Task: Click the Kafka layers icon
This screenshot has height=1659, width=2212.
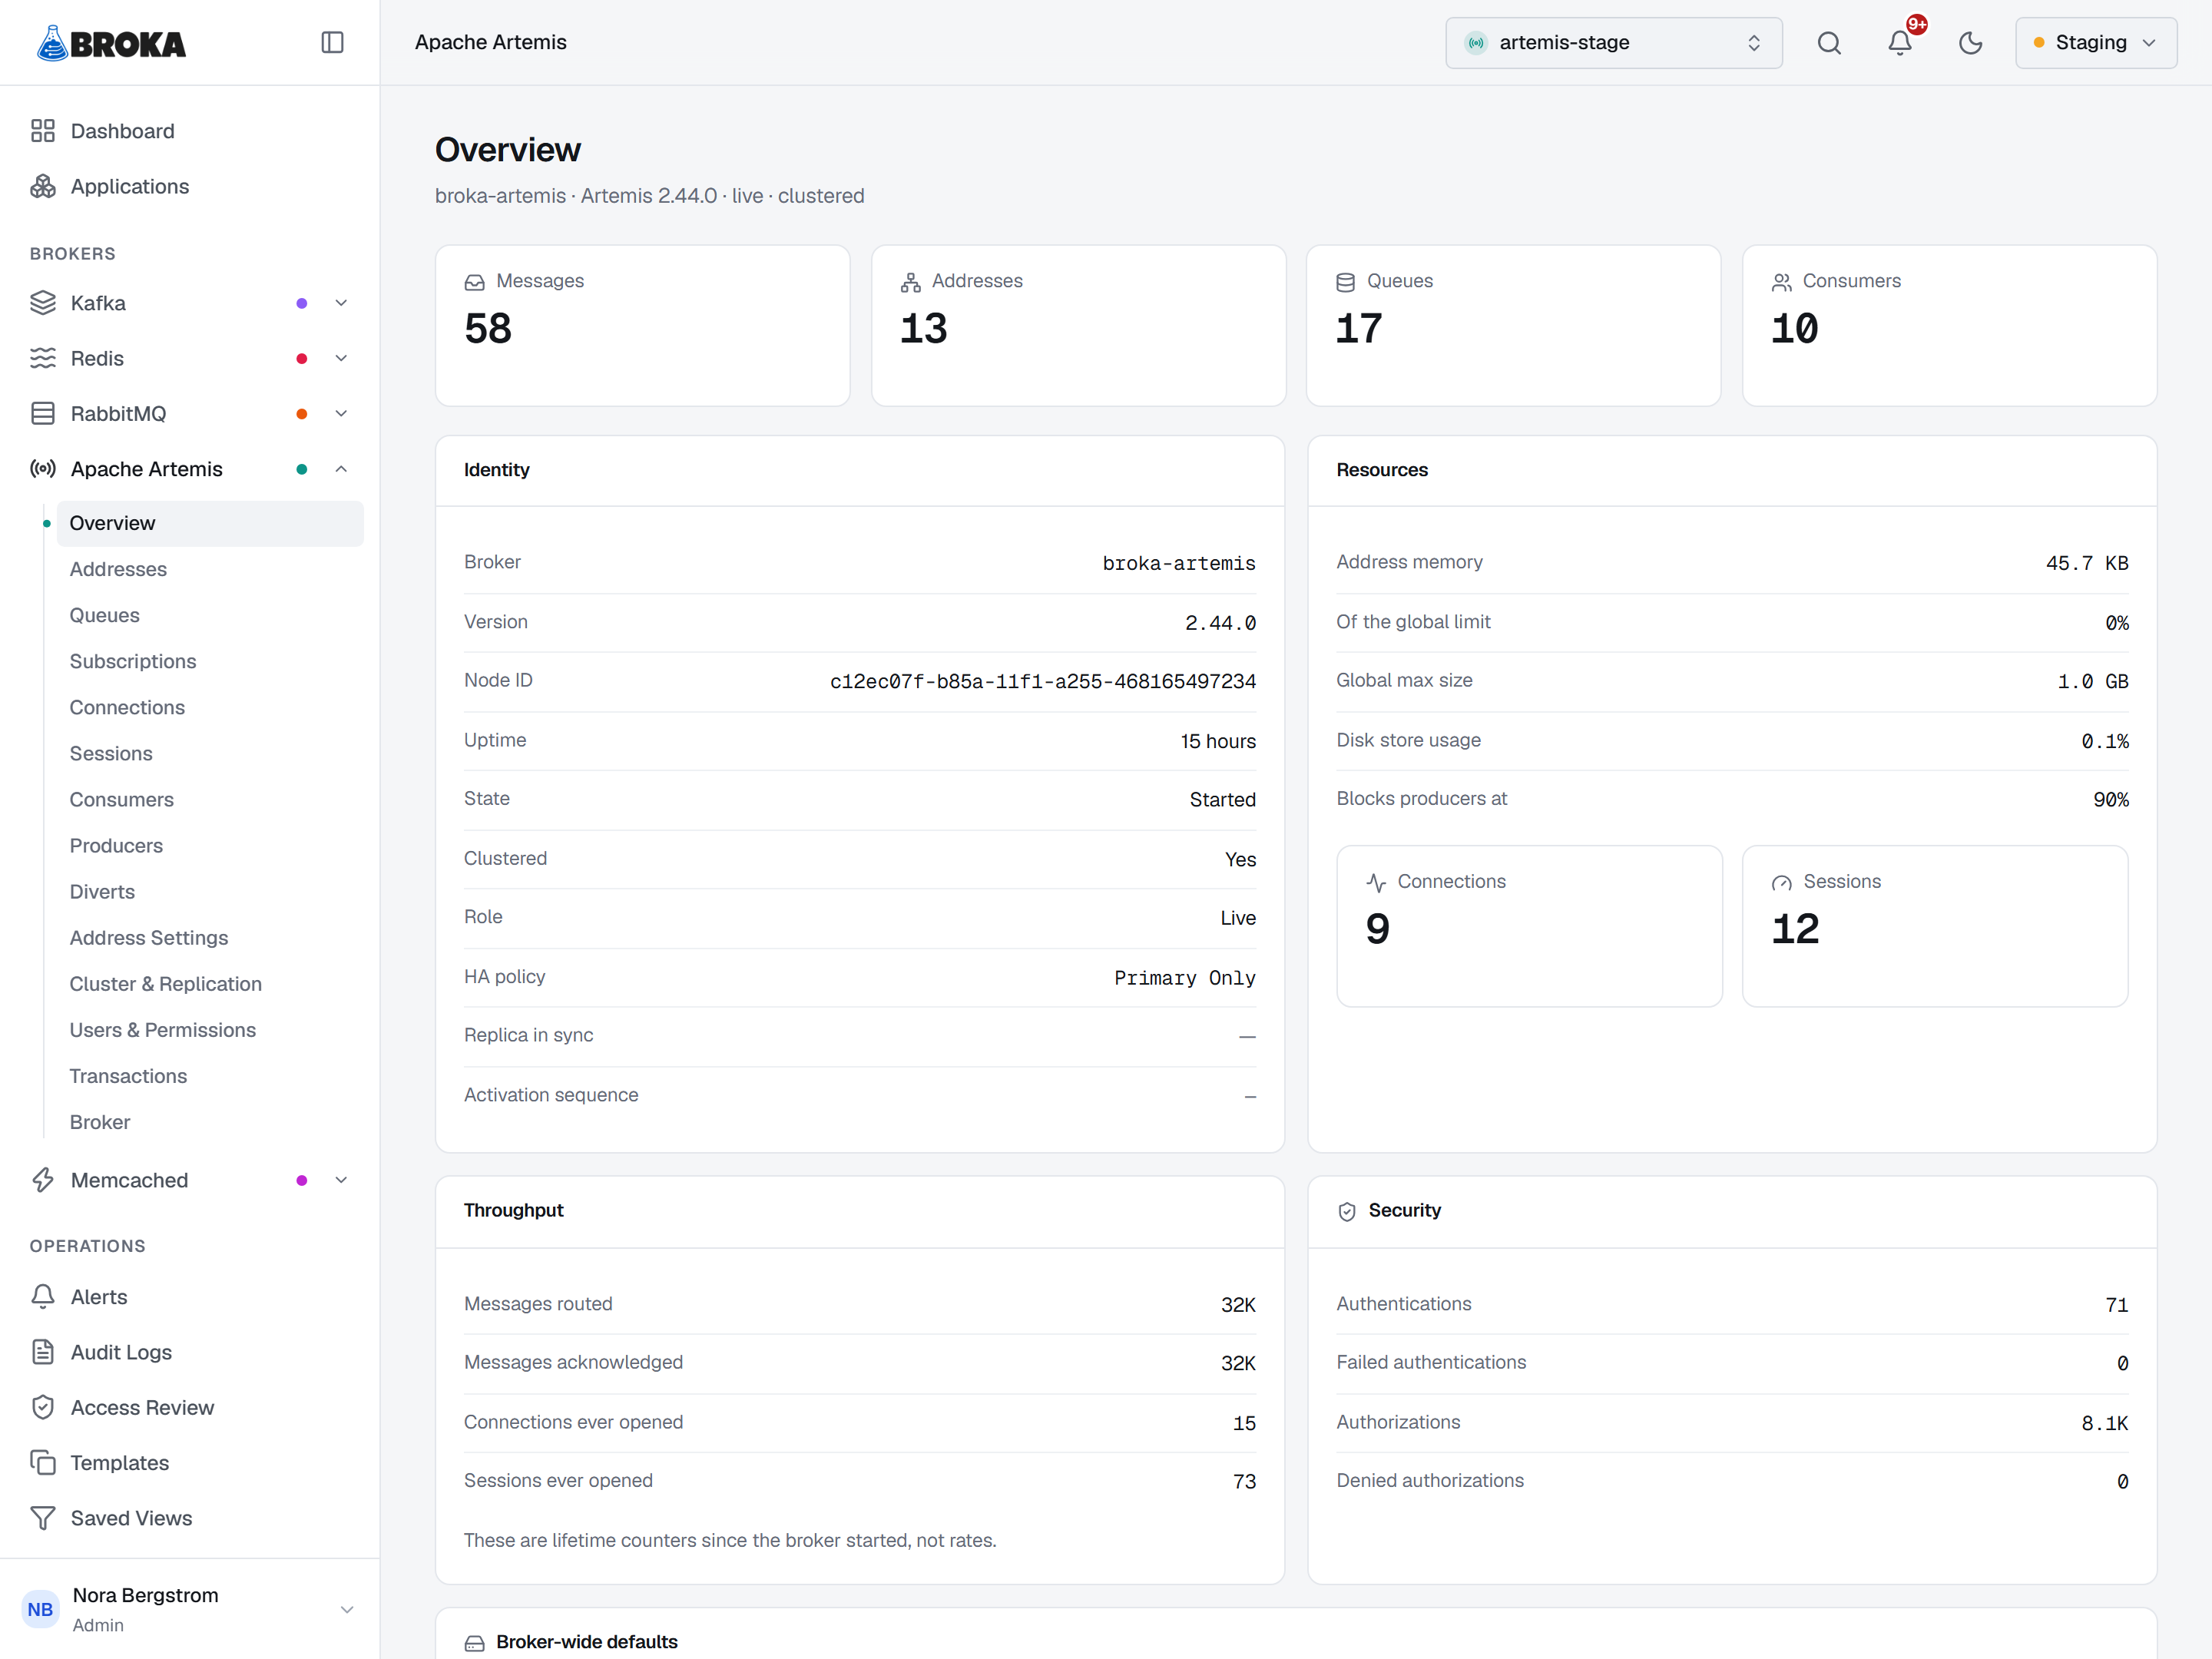Action: click(x=43, y=303)
